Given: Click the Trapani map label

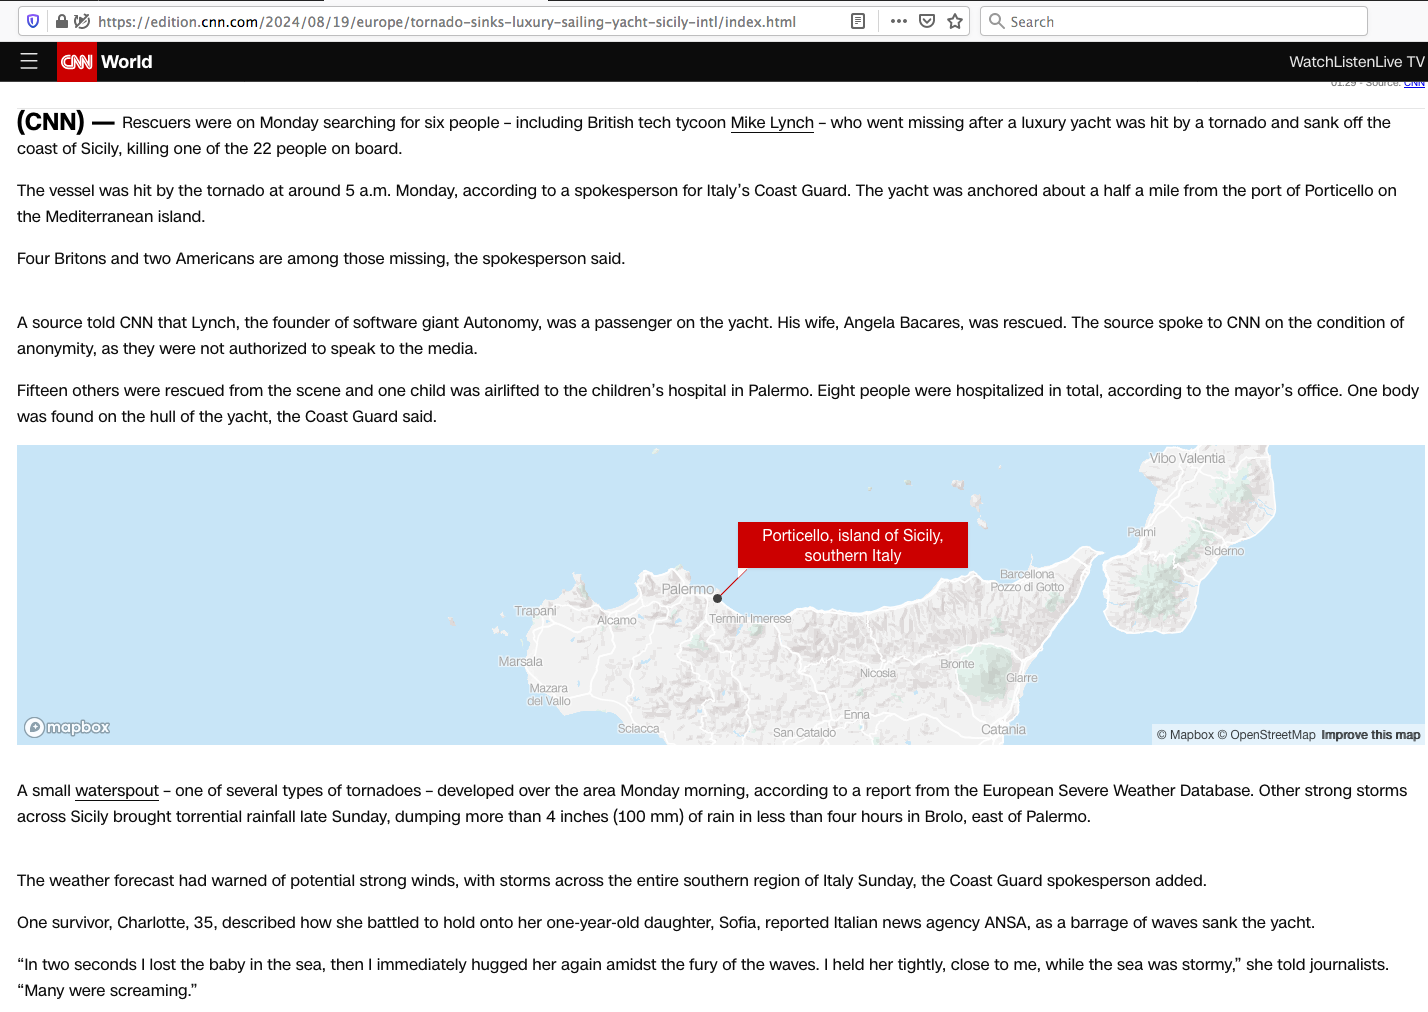Looking at the screenshot, I should click(x=535, y=611).
